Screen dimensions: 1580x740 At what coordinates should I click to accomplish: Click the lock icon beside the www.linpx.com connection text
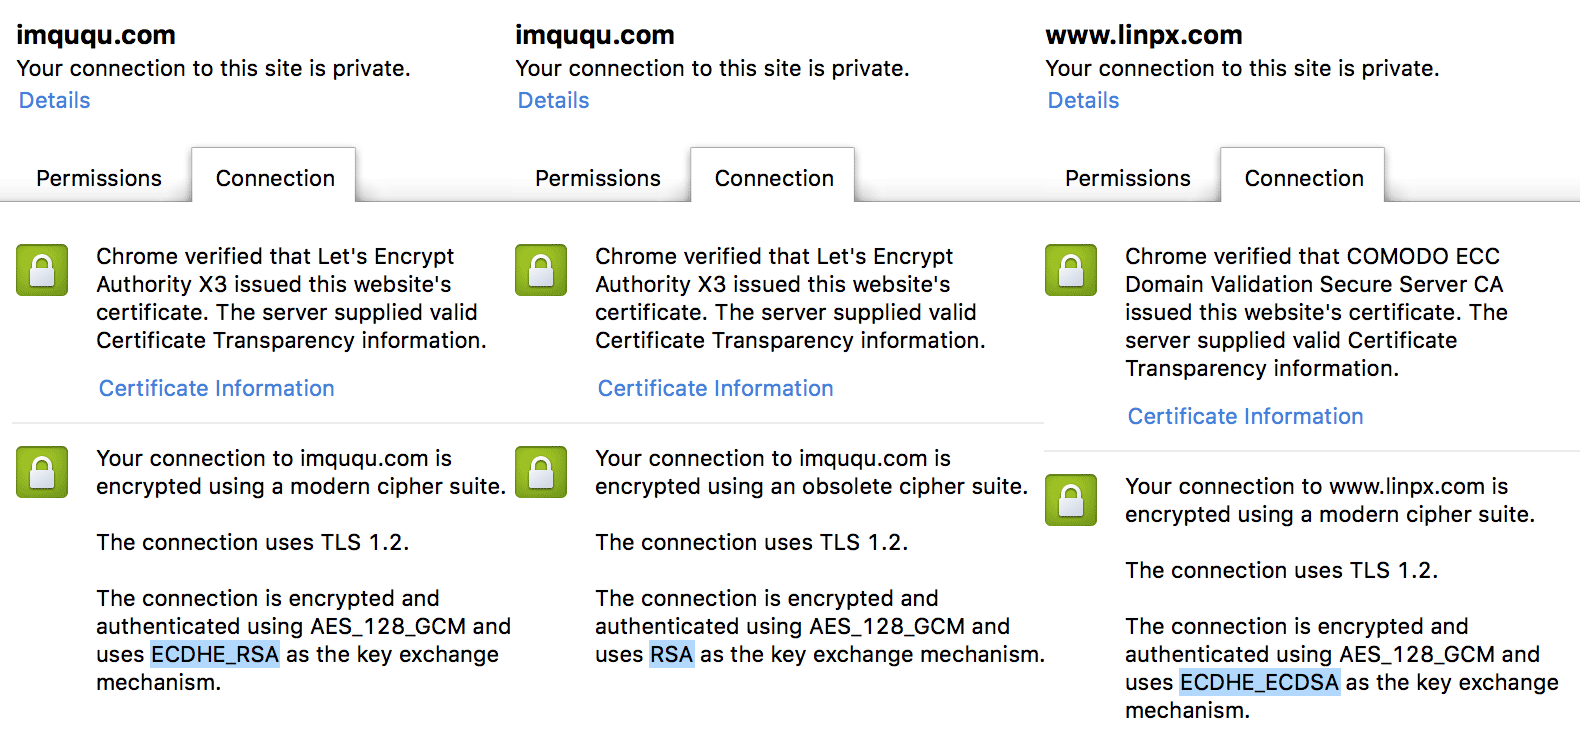[1071, 500]
